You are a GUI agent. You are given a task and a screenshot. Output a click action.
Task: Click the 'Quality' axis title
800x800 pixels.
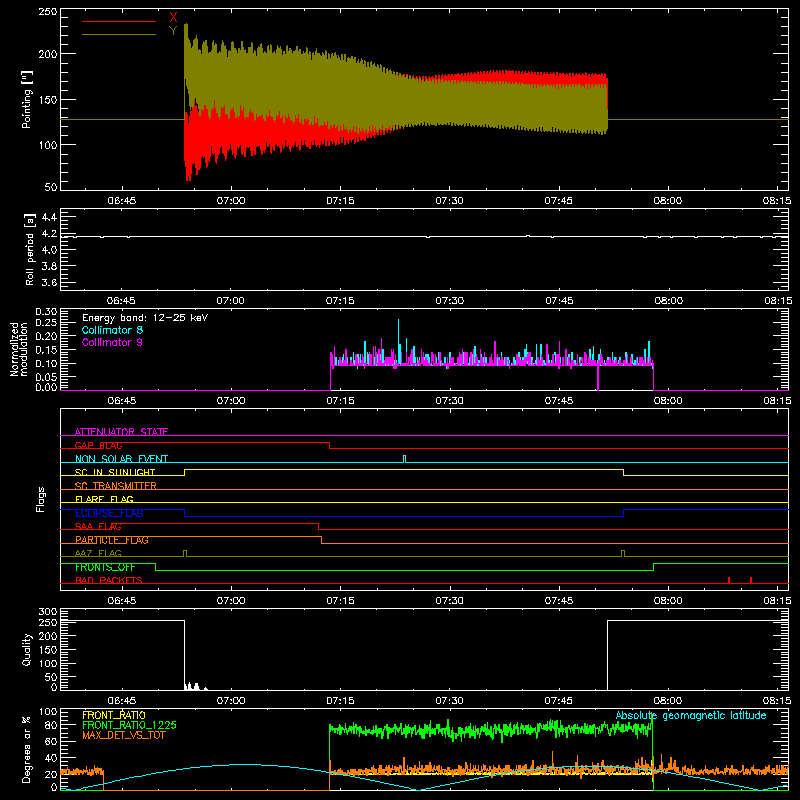(x=27, y=649)
